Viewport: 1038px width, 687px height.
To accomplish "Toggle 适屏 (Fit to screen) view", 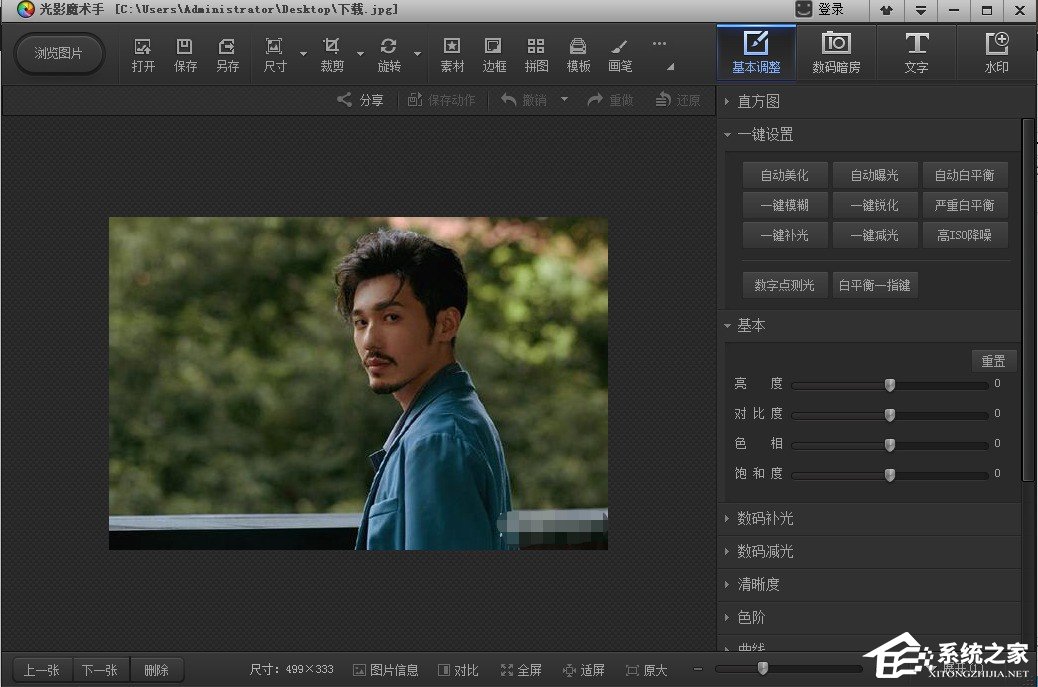I will pyautogui.click(x=584, y=670).
